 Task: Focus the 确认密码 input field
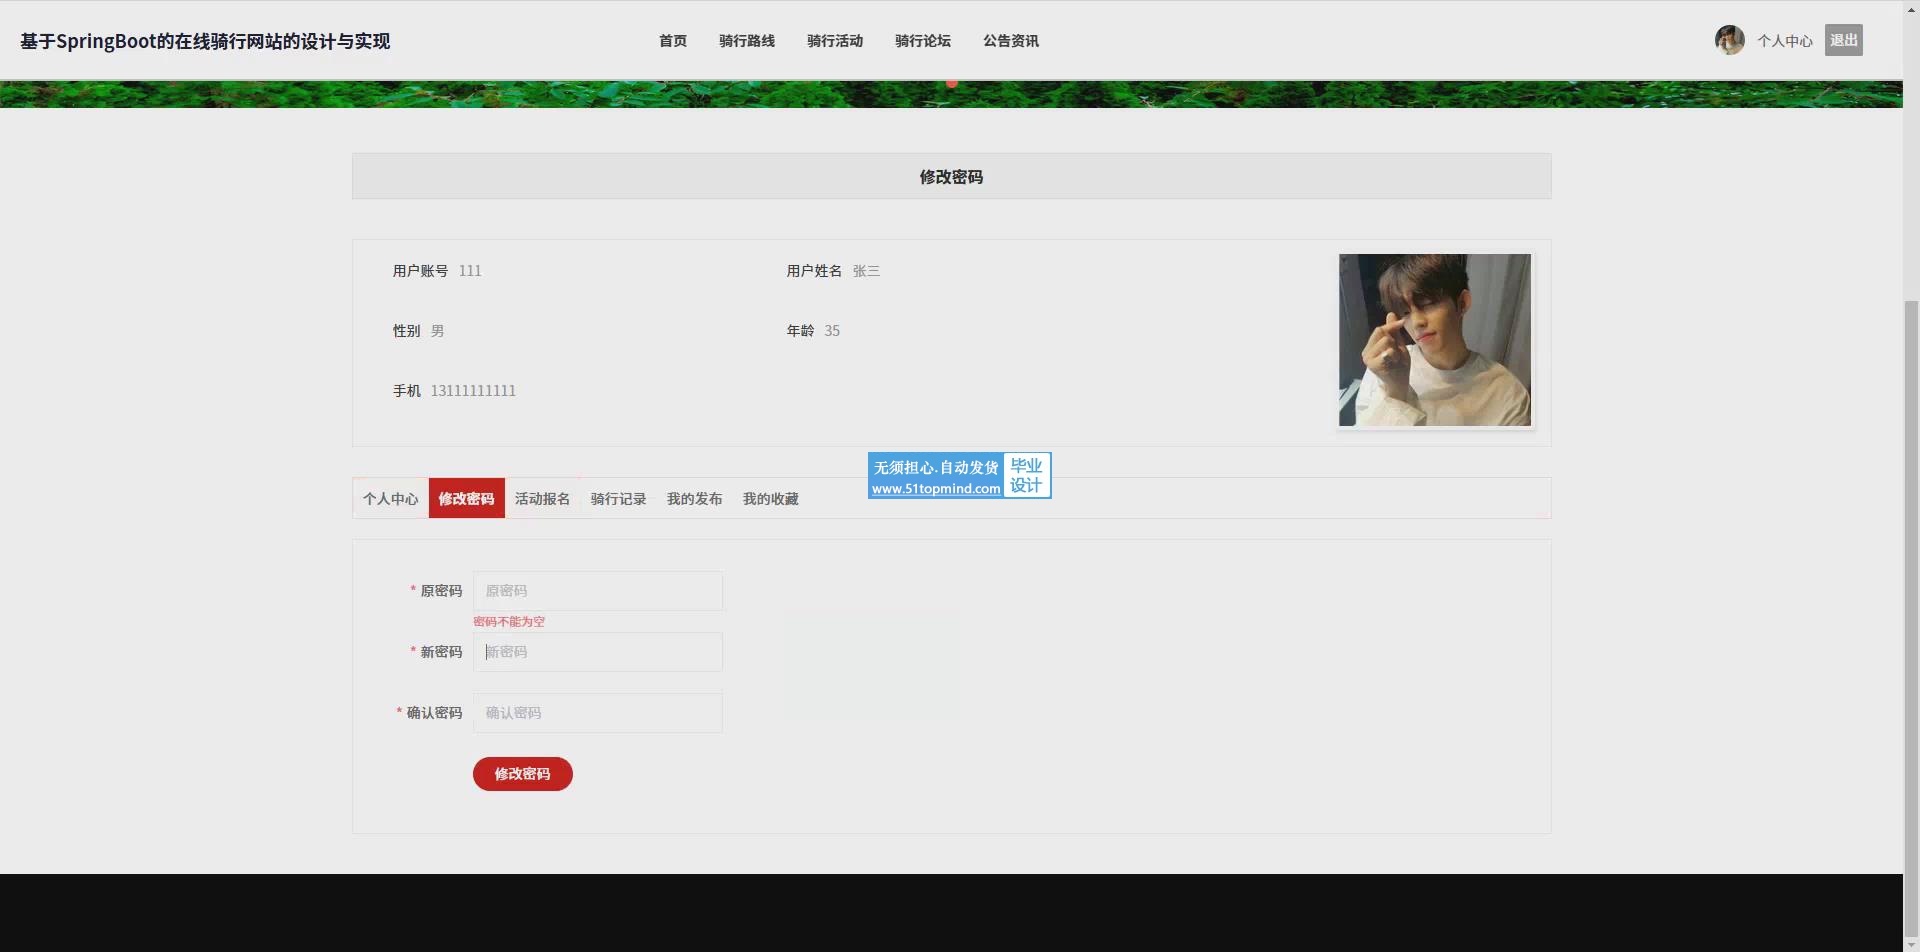point(598,713)
